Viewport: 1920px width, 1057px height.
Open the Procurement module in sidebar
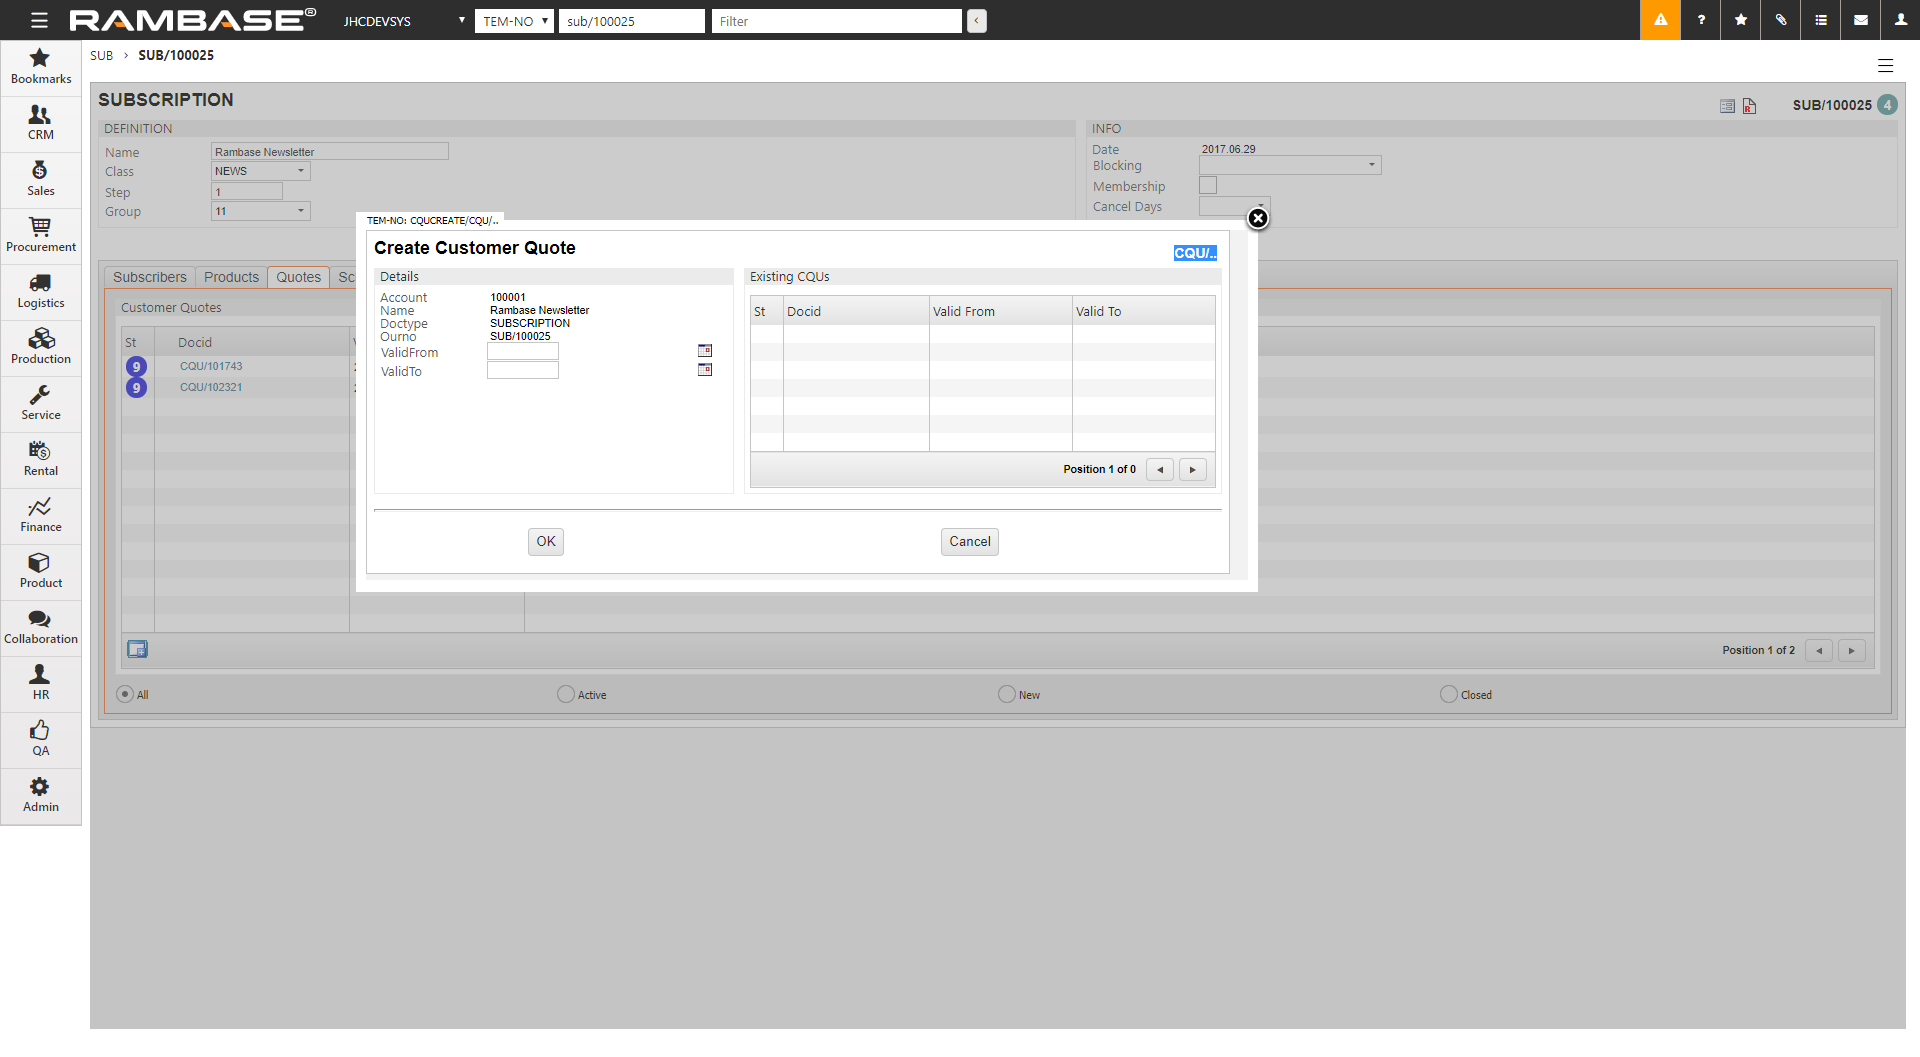tap(41, 236)
